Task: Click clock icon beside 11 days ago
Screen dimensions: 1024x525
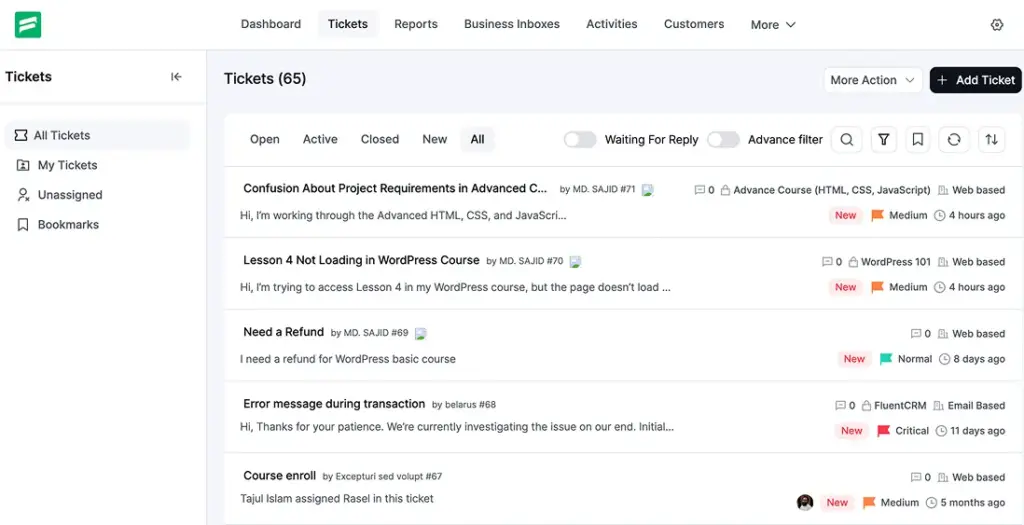Action: tap(941, 431)
